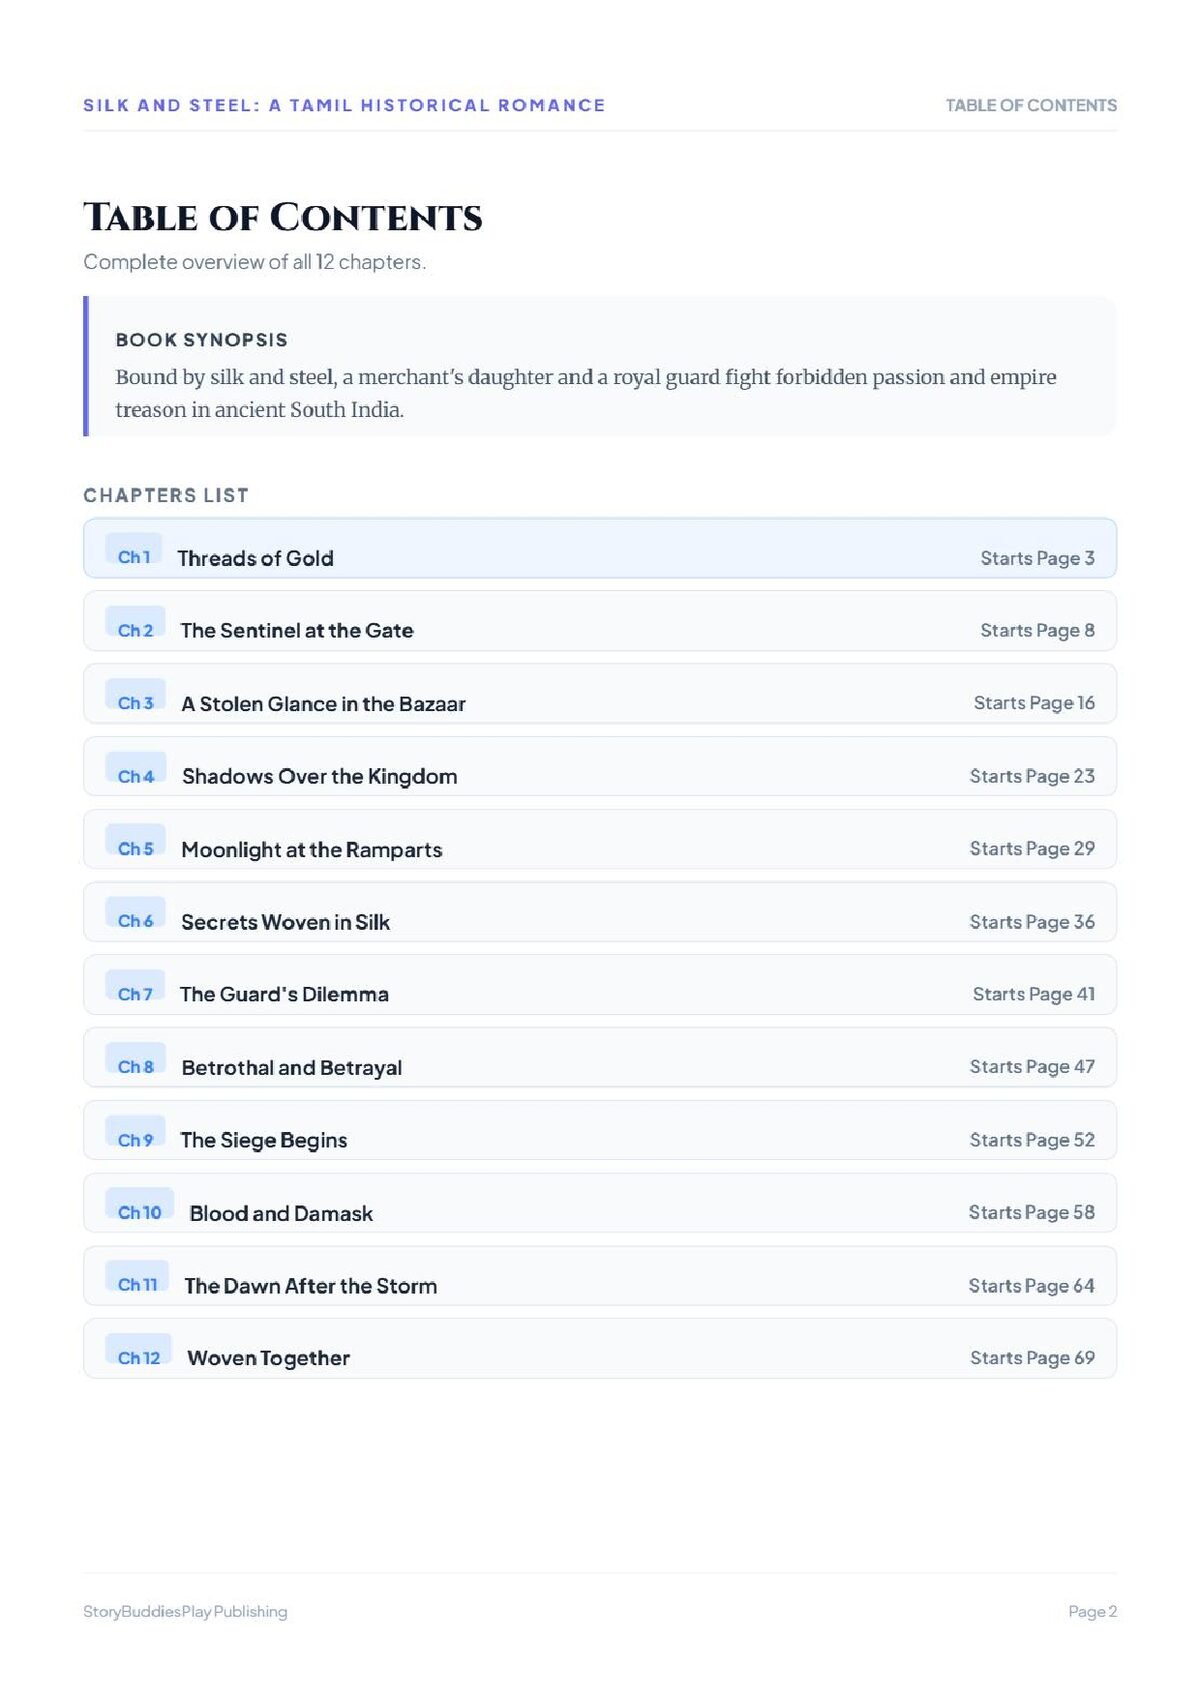Click the Book Synopsis box
The image size is (1200, 1697).
600,366
